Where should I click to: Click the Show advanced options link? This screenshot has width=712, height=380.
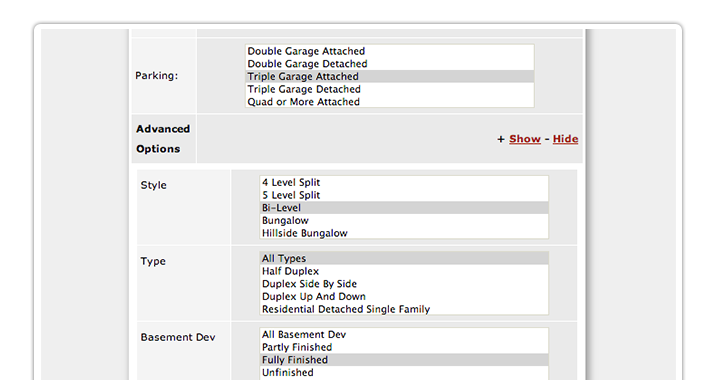525,139
